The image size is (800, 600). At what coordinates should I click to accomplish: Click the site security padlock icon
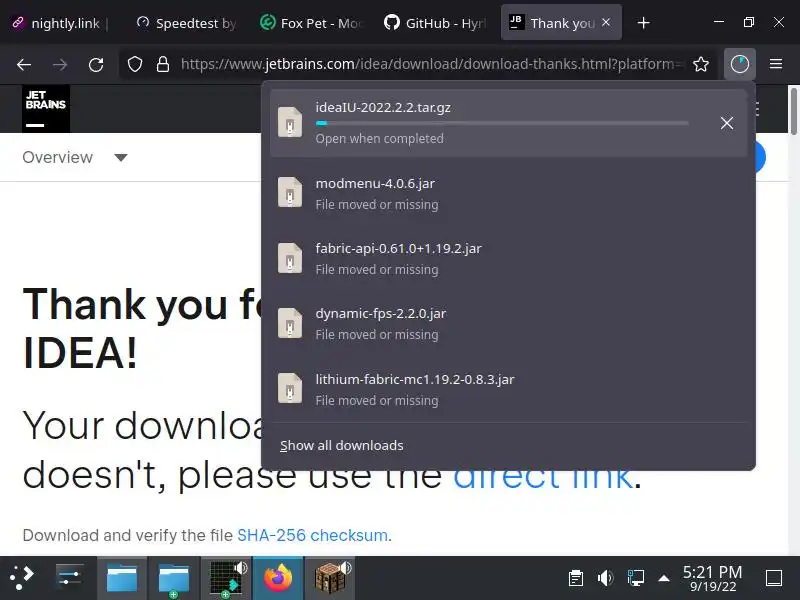(x=163, y=64)
